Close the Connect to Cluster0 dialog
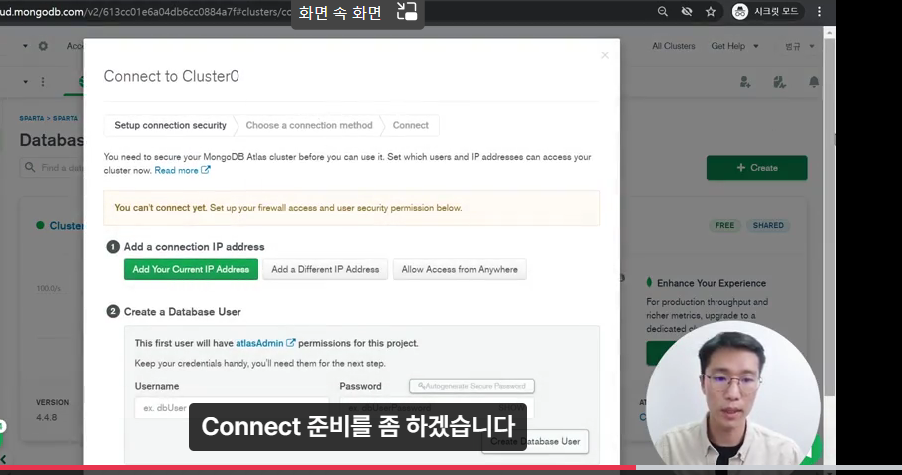The height and width of the screenshot is (475, 902). coord(605,55)
